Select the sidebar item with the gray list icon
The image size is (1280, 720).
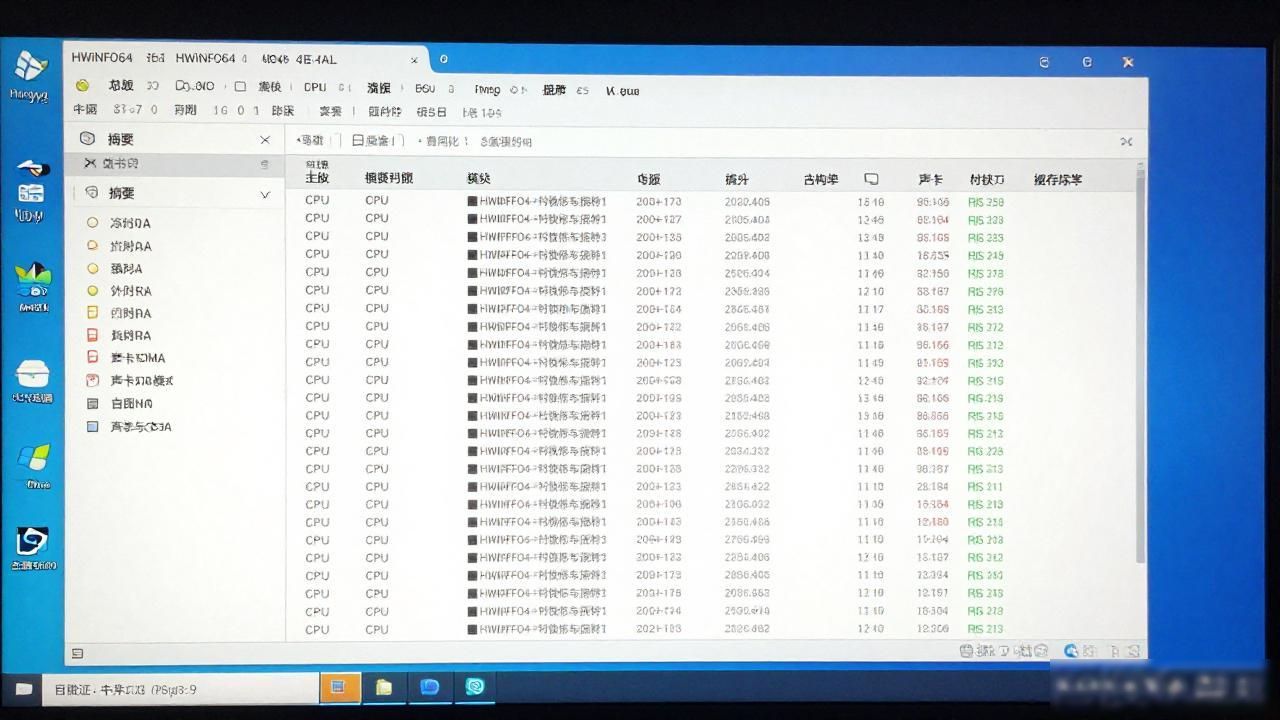coord(119,404)
